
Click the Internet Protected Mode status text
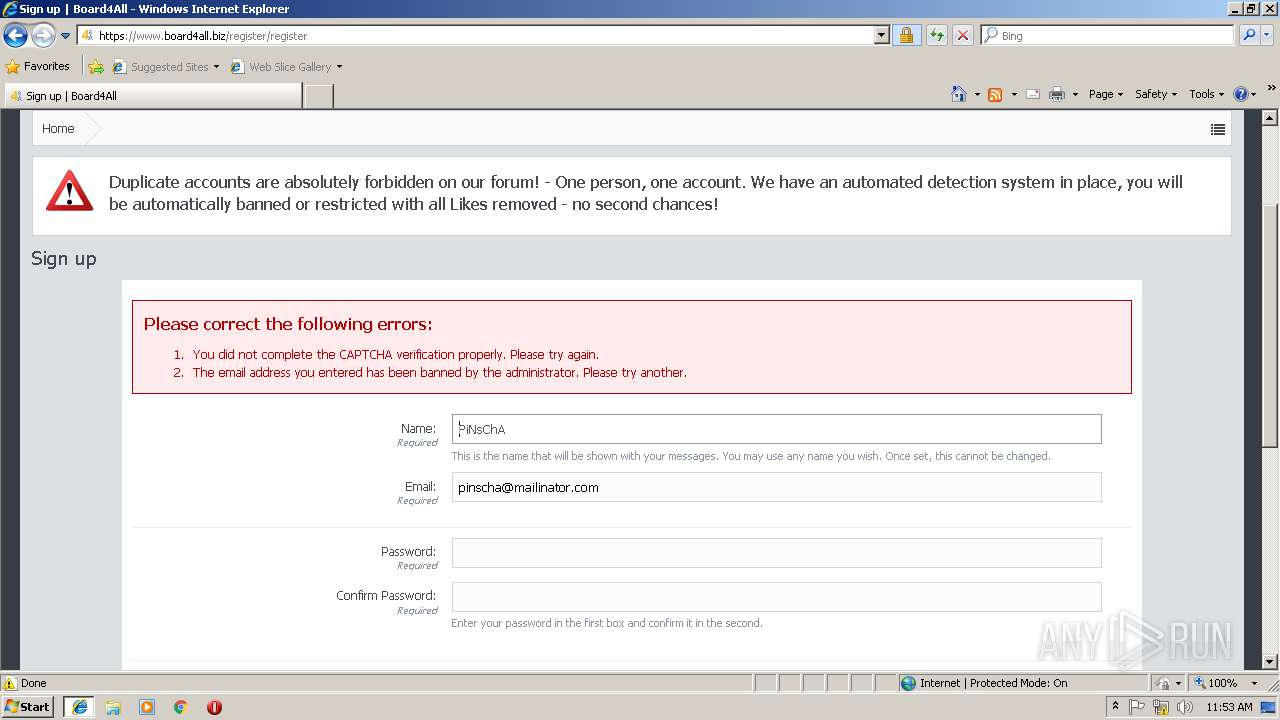993,683
